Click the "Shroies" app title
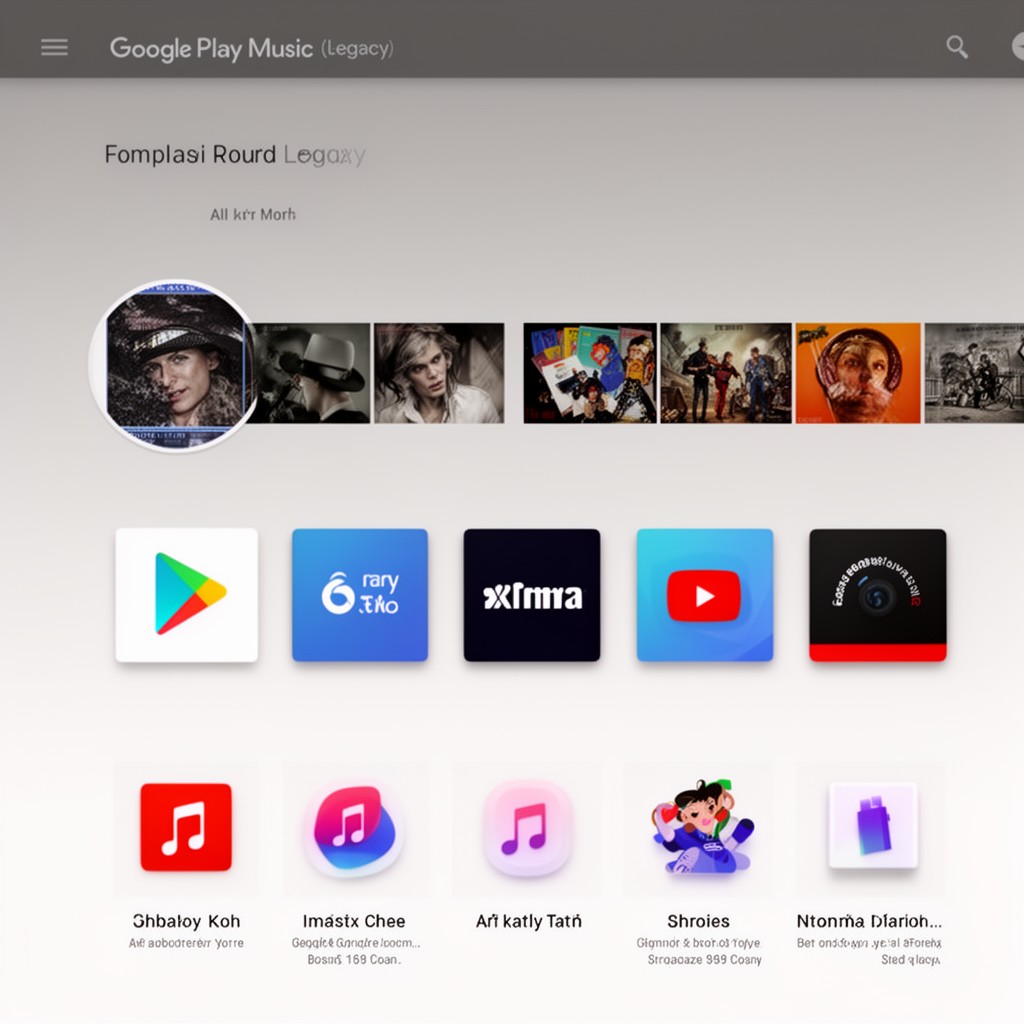Viewport: 1024px width, 1024px height. tap(698, 921)
